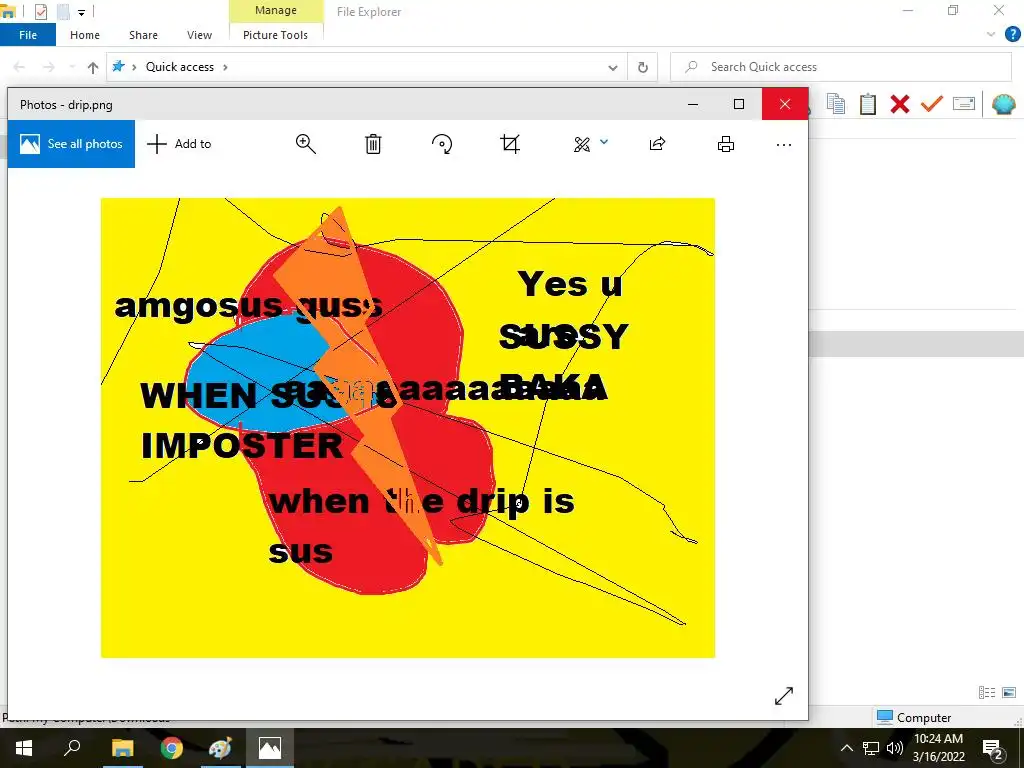Viewport: 1024px width, 768px height.
Task: Open File Explorer Help question mark
Action: 1012,35
